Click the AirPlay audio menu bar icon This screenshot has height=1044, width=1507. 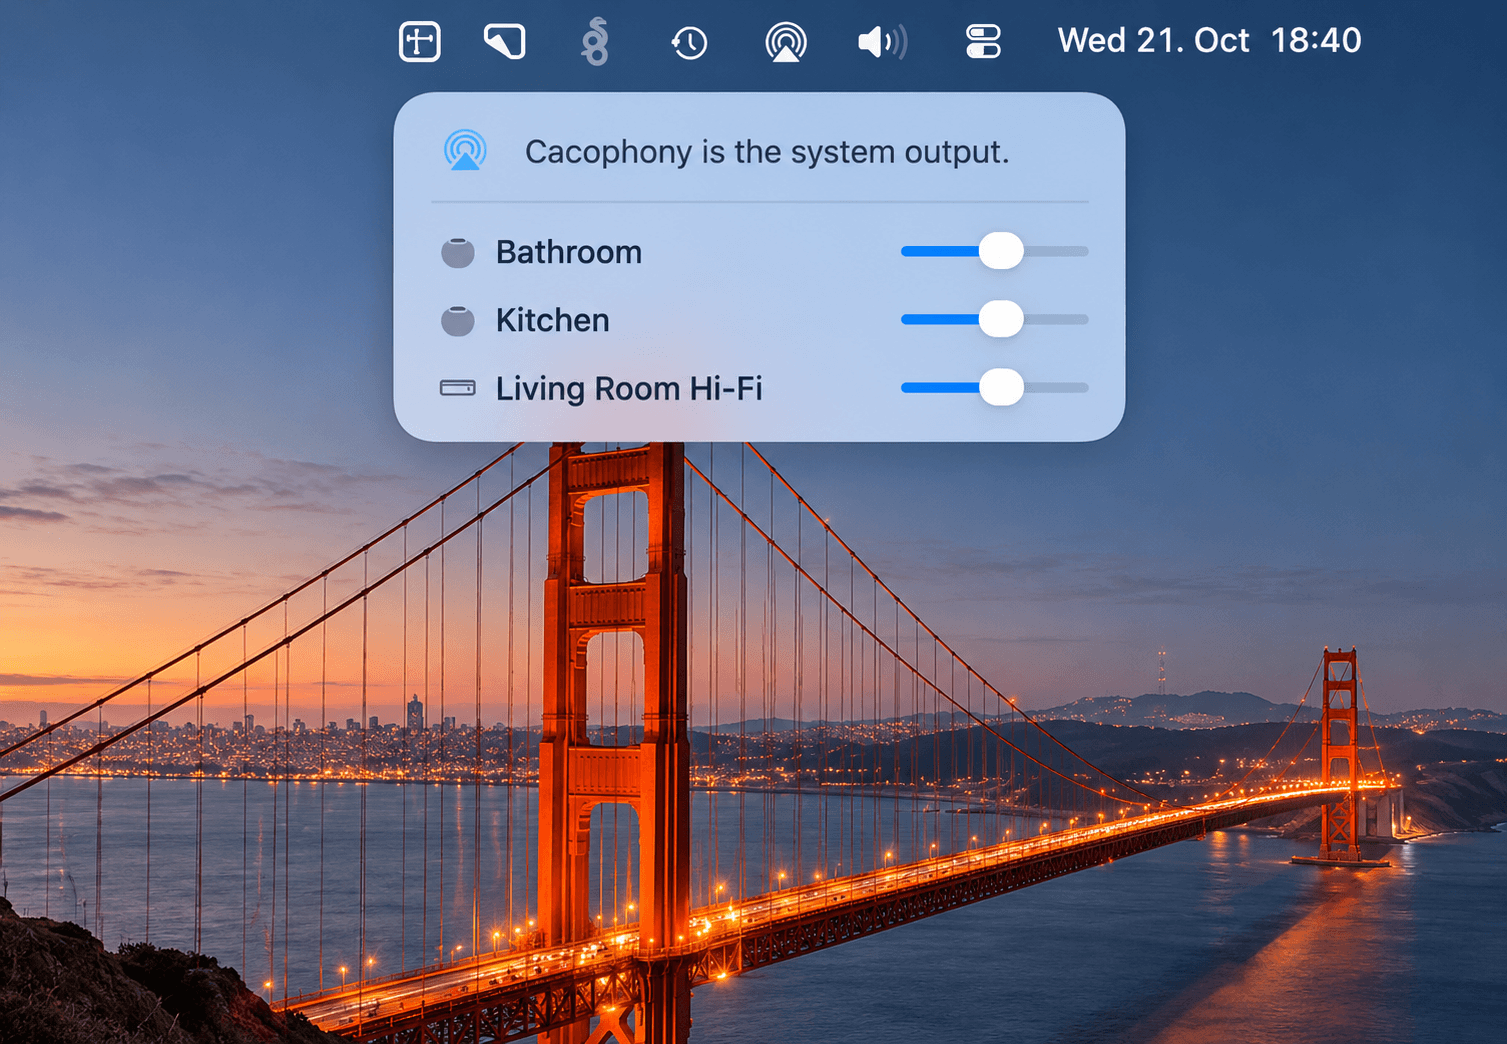click(786, 42)
